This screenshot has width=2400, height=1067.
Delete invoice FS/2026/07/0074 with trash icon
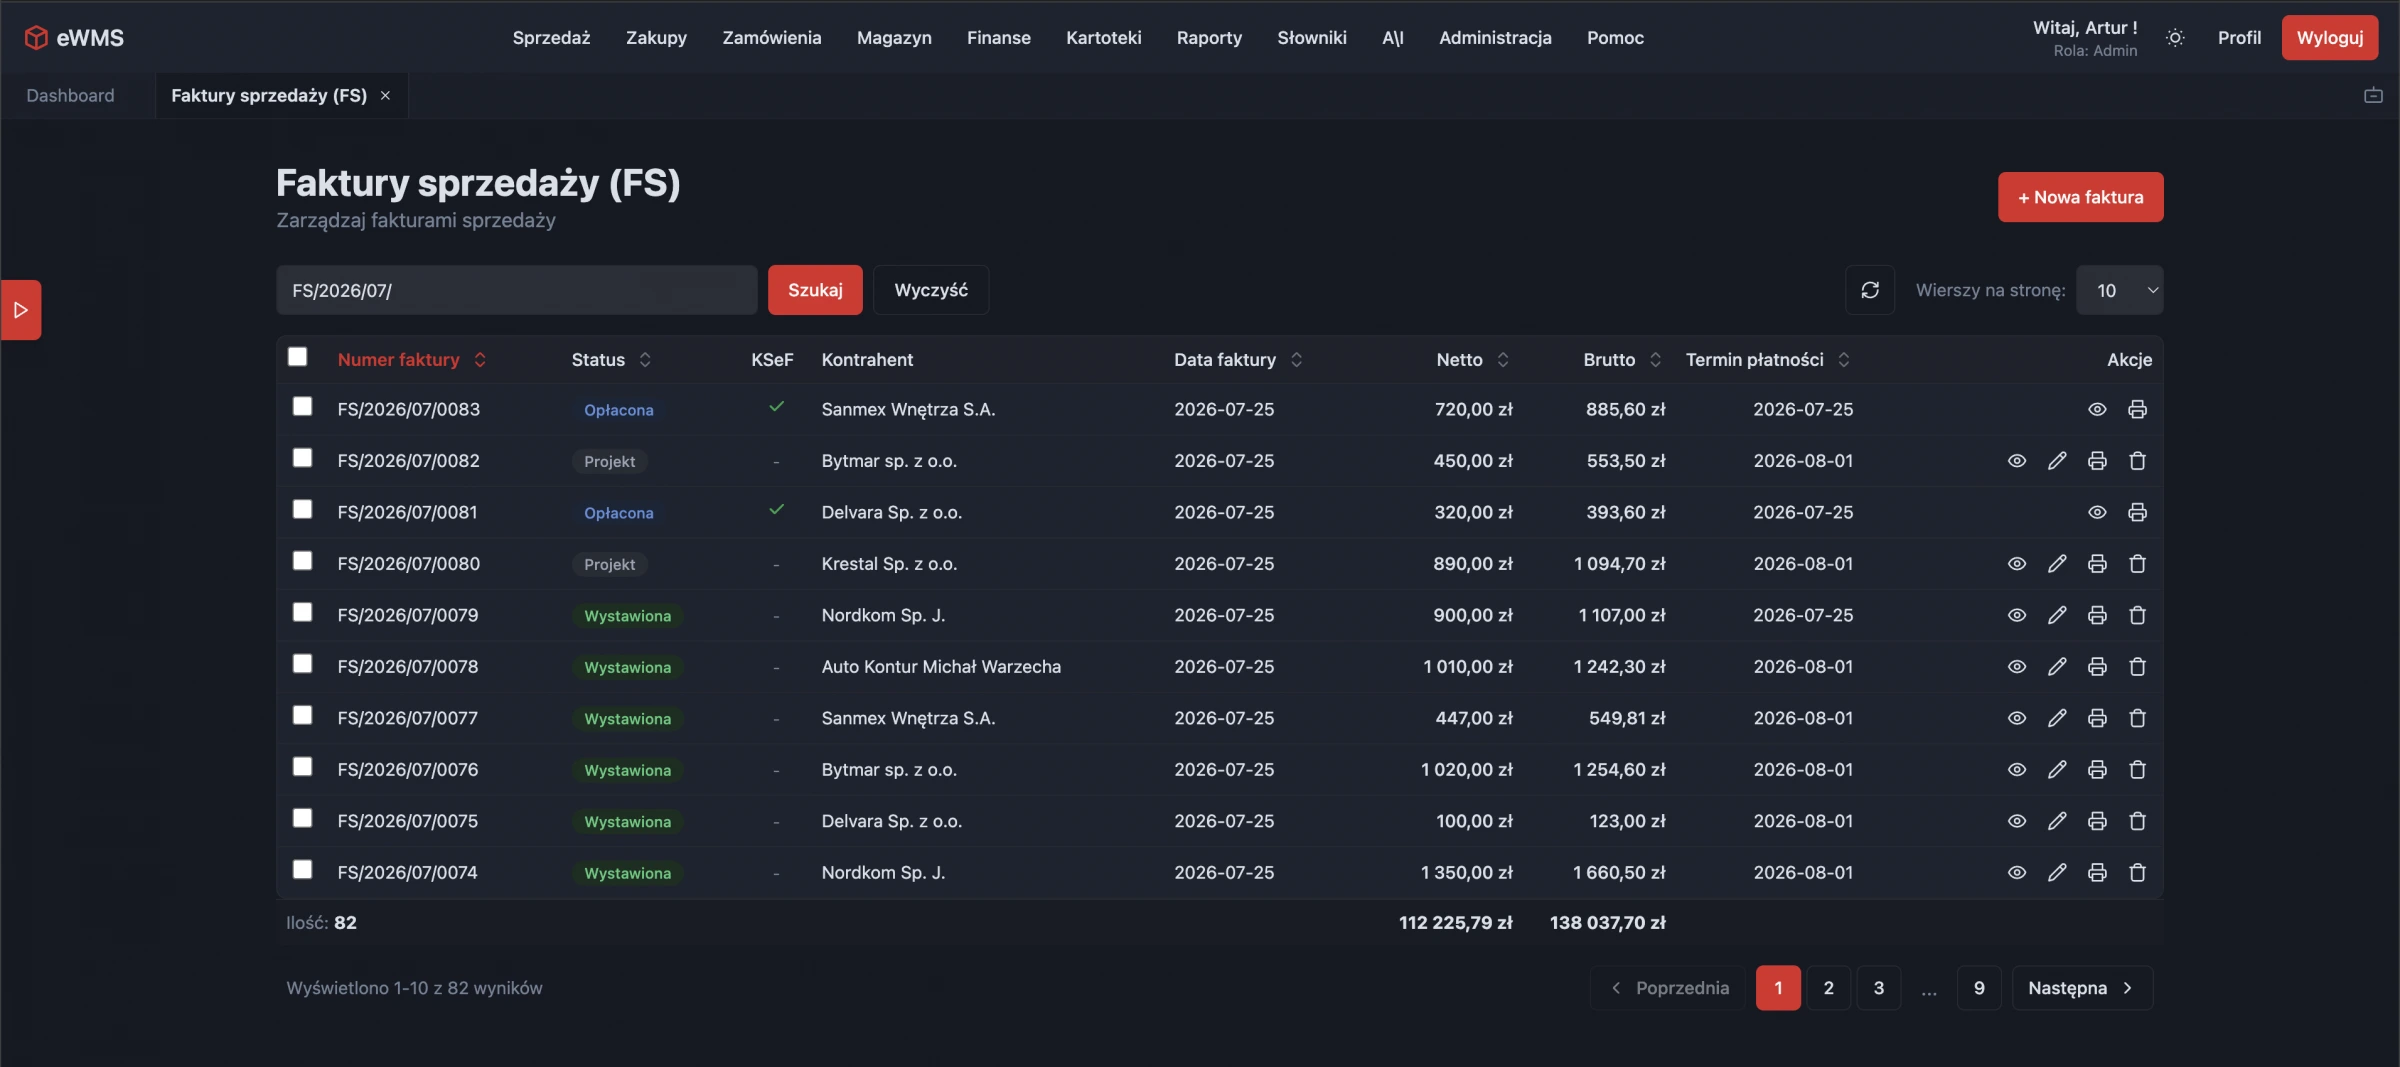[2137, 873]
